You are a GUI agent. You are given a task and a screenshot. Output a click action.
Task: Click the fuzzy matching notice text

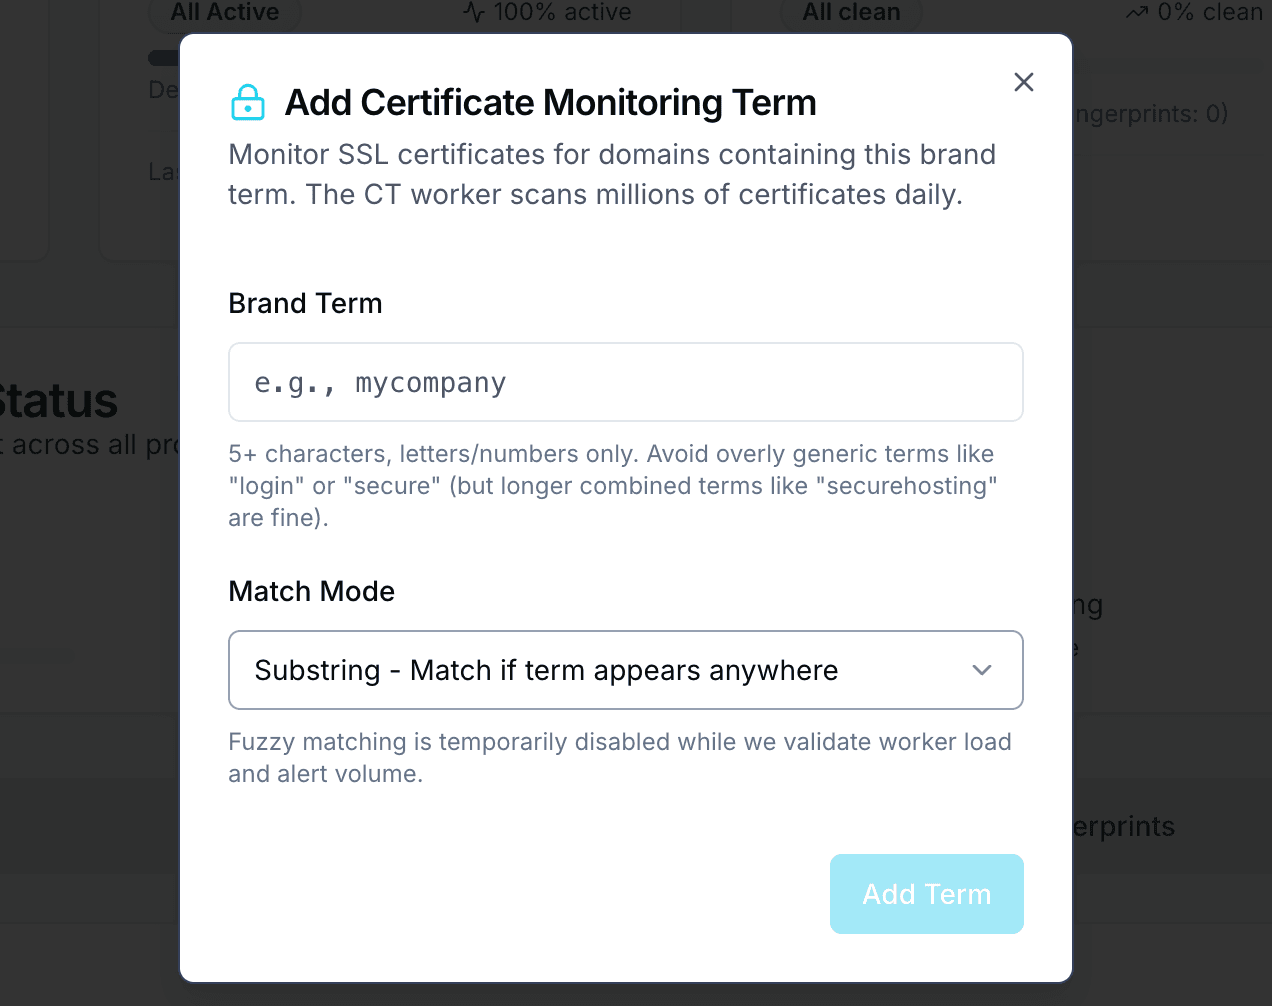click(620, 757)
